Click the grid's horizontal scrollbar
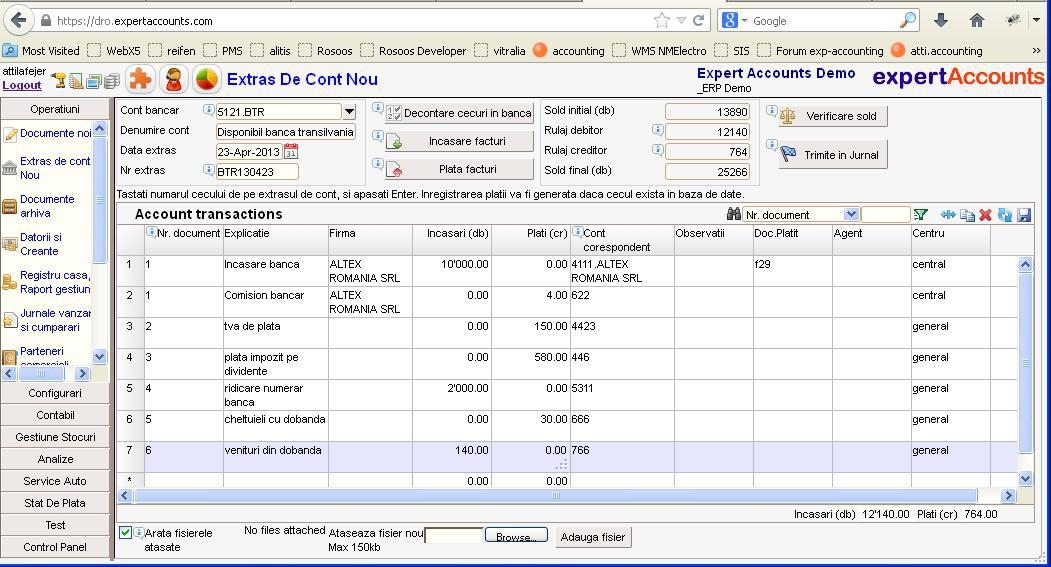1051x567 pixels. [555, 496]
